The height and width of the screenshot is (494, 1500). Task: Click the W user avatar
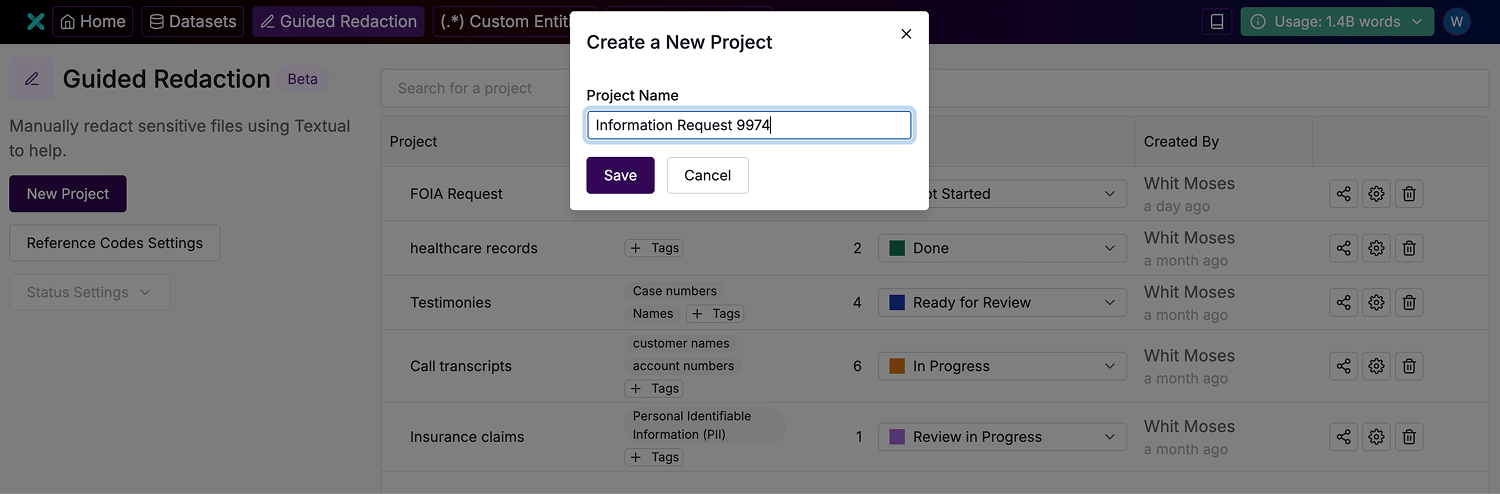1457,22
